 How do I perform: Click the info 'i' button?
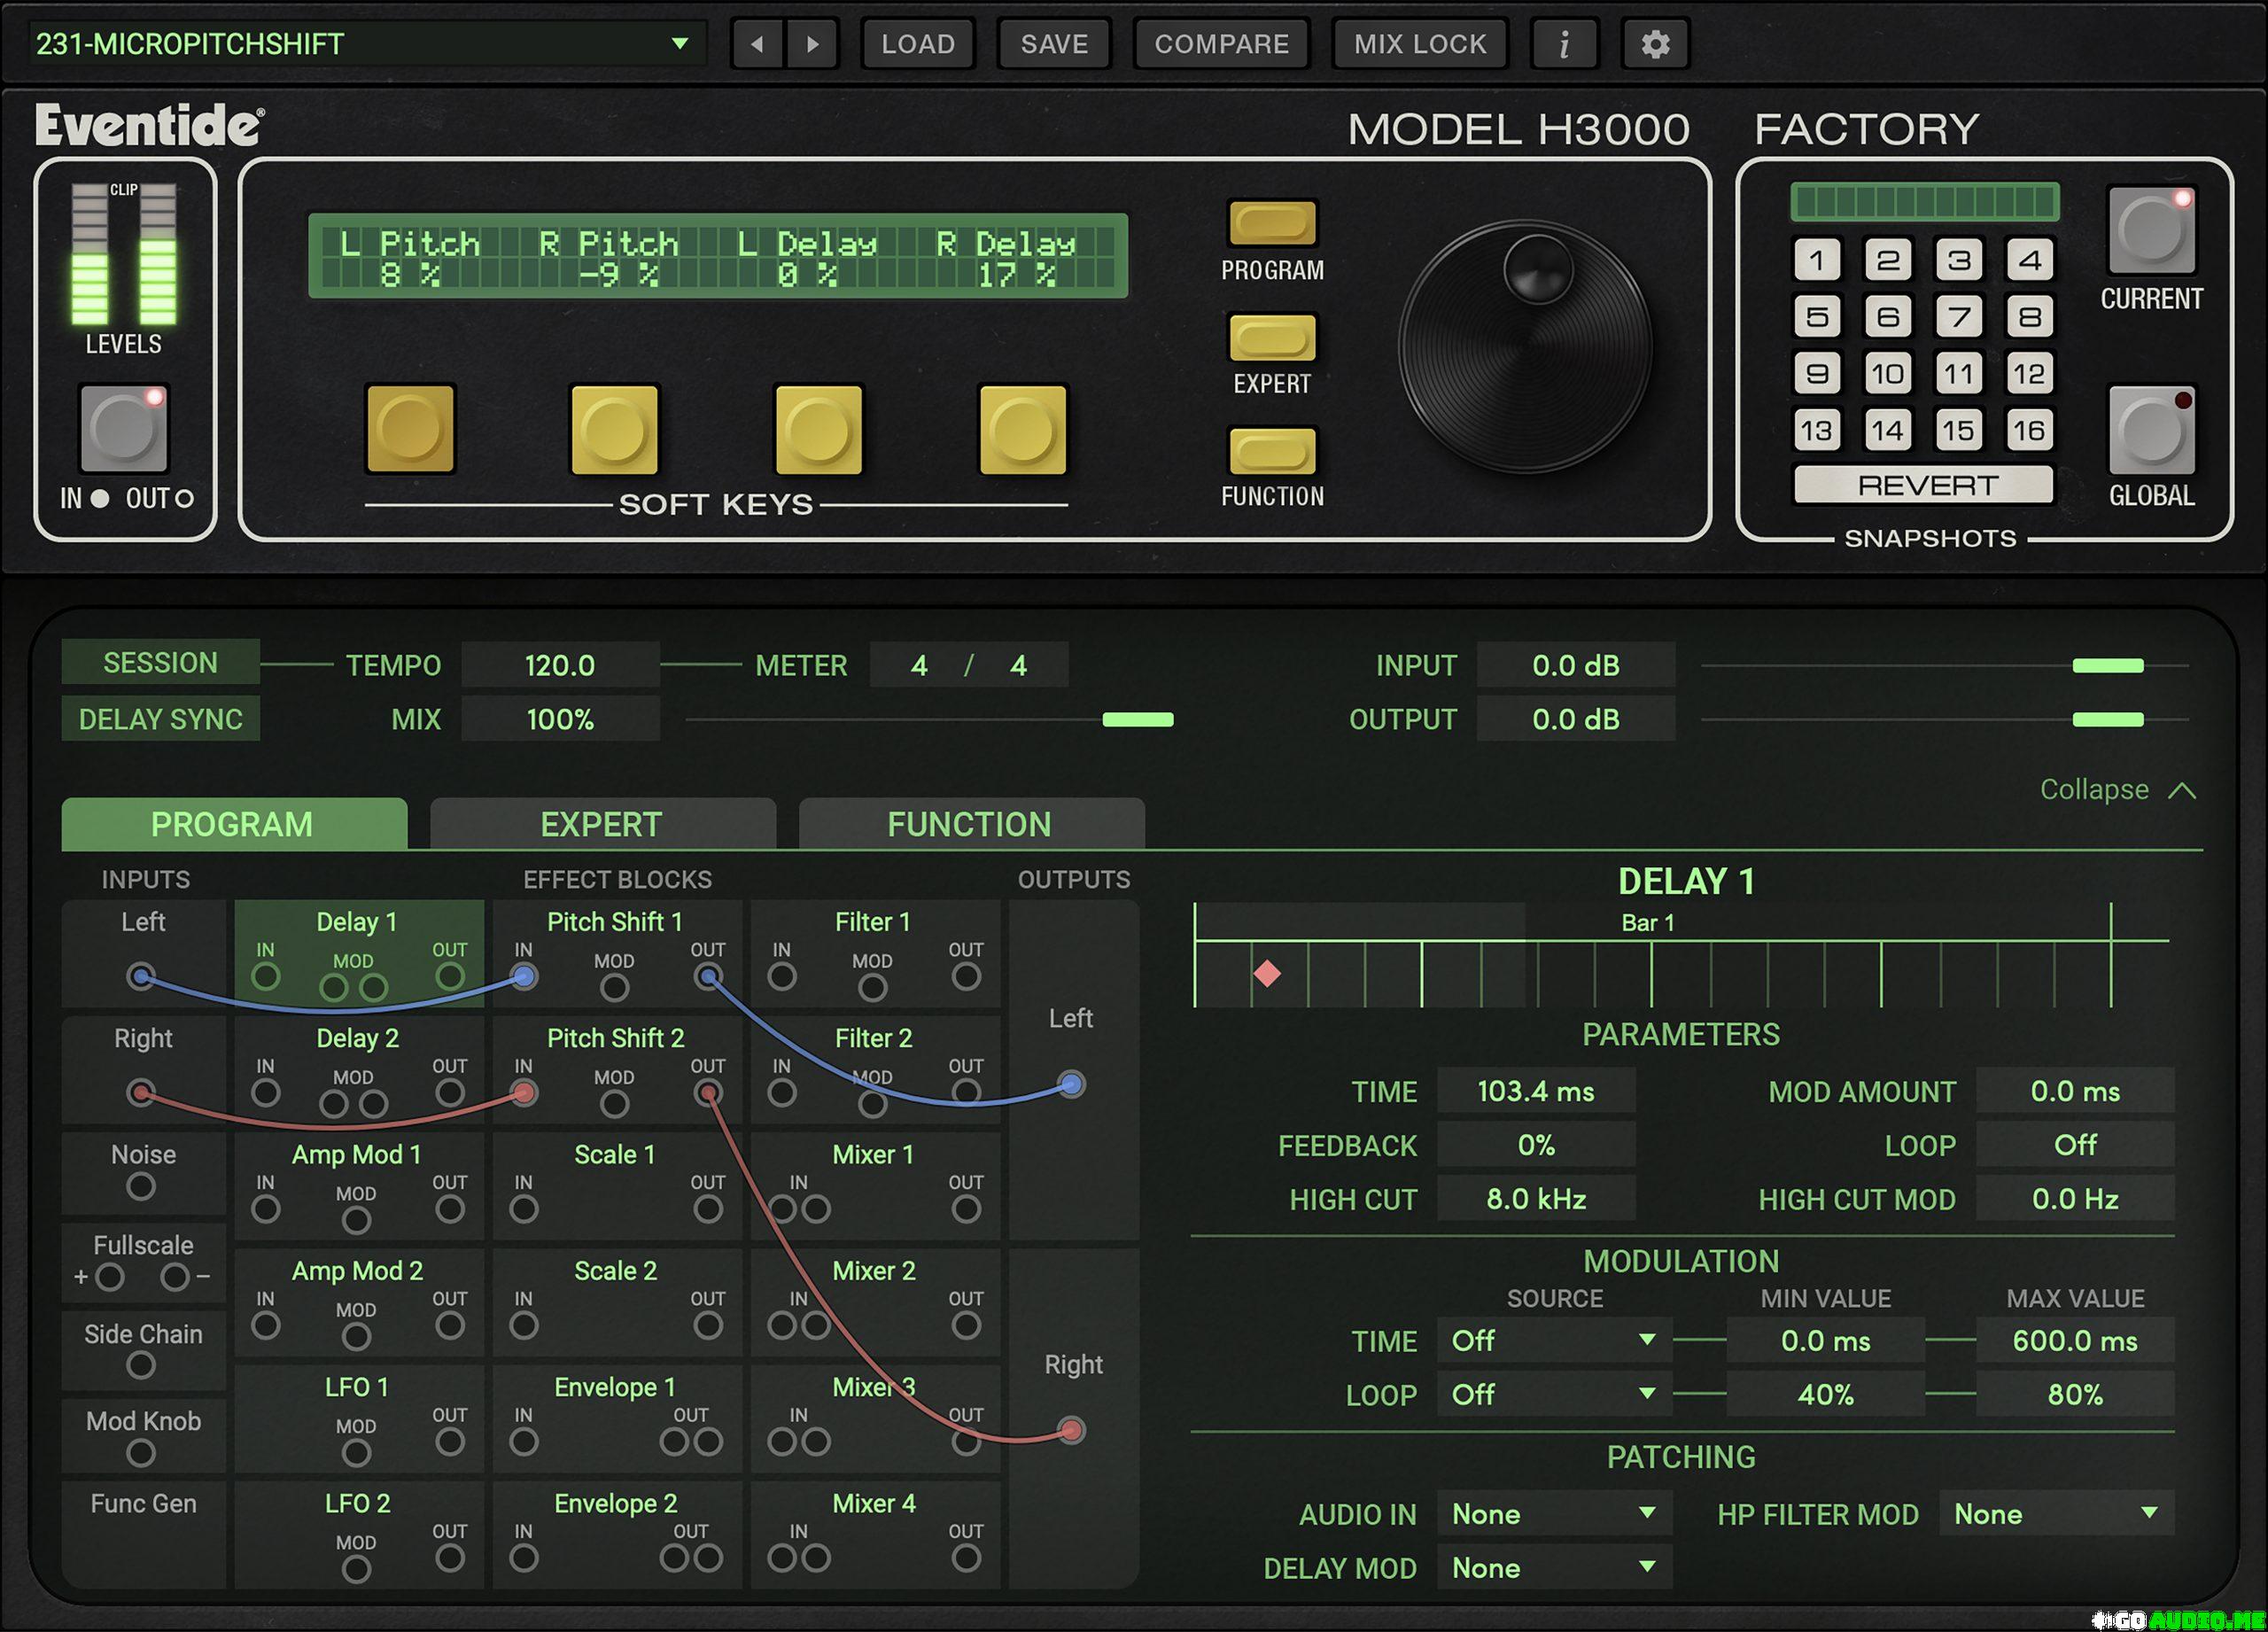click(1564, 44)
